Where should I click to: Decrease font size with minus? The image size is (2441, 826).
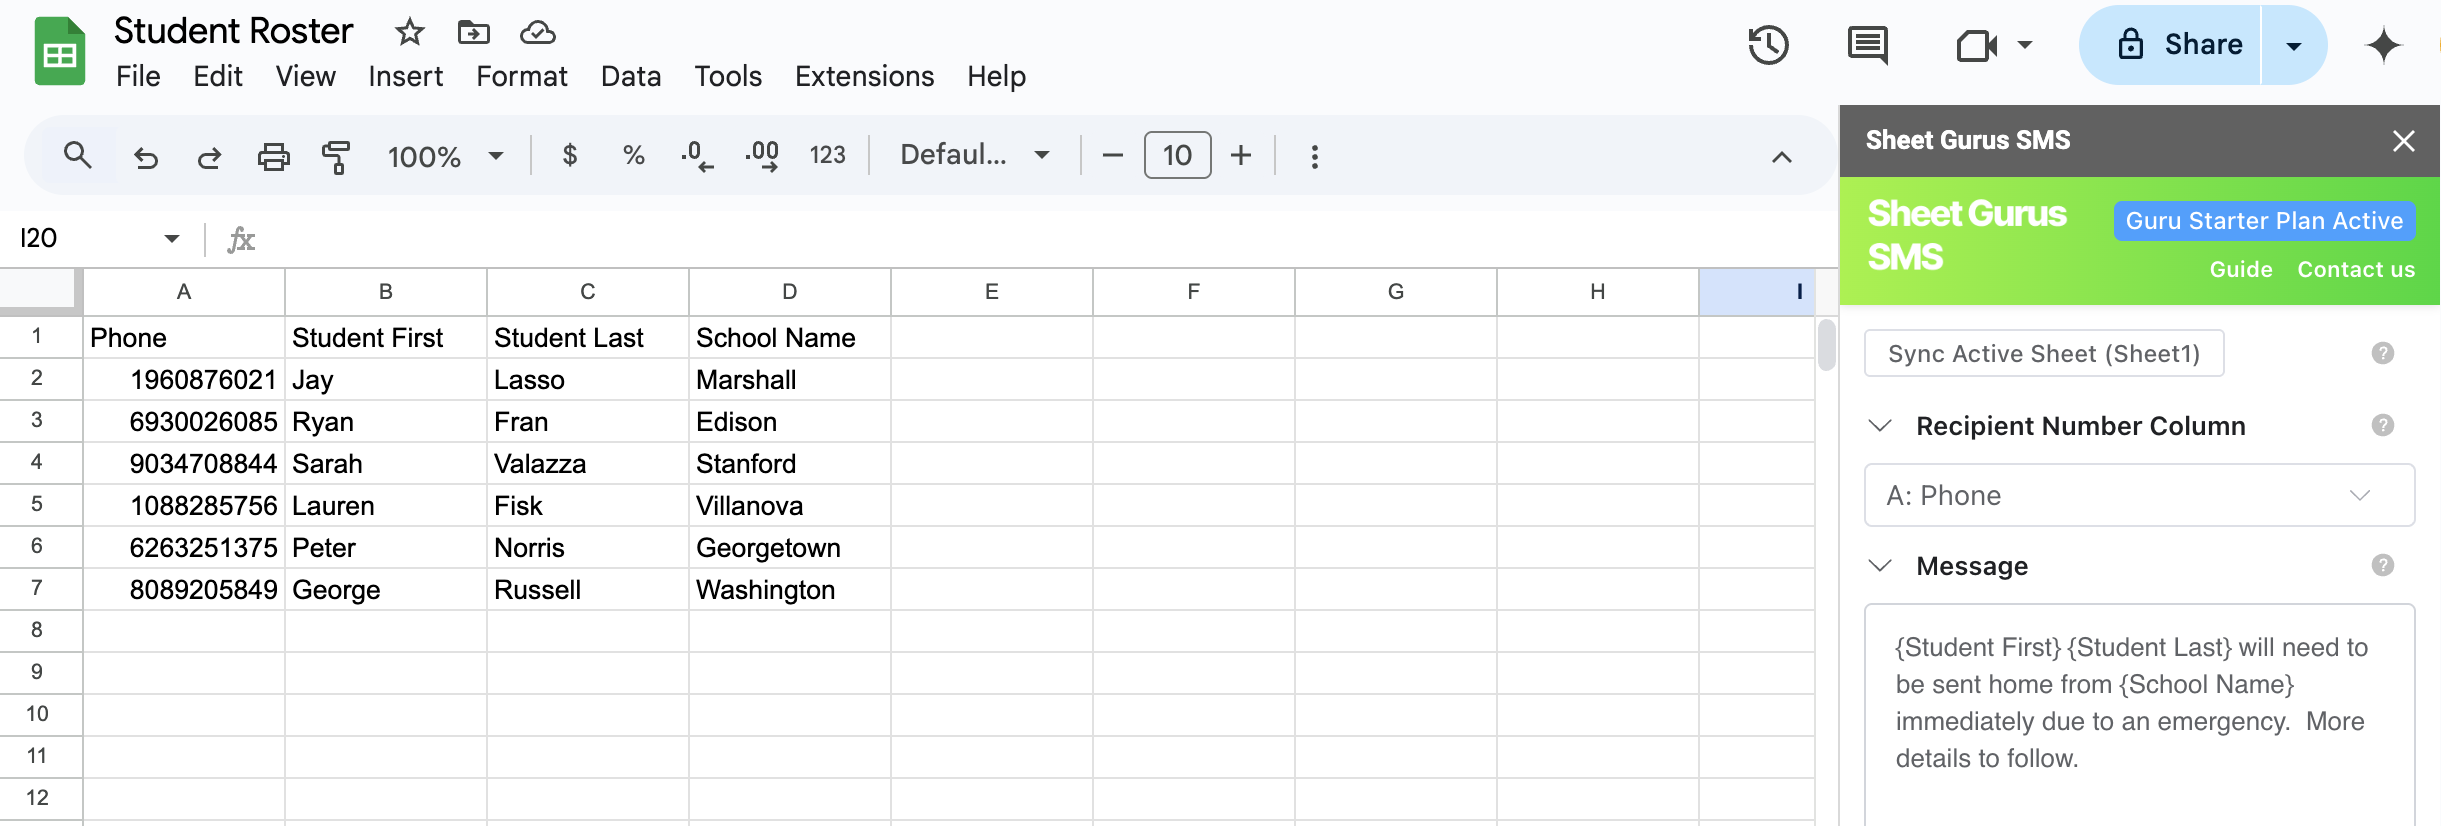point(1112,155)
